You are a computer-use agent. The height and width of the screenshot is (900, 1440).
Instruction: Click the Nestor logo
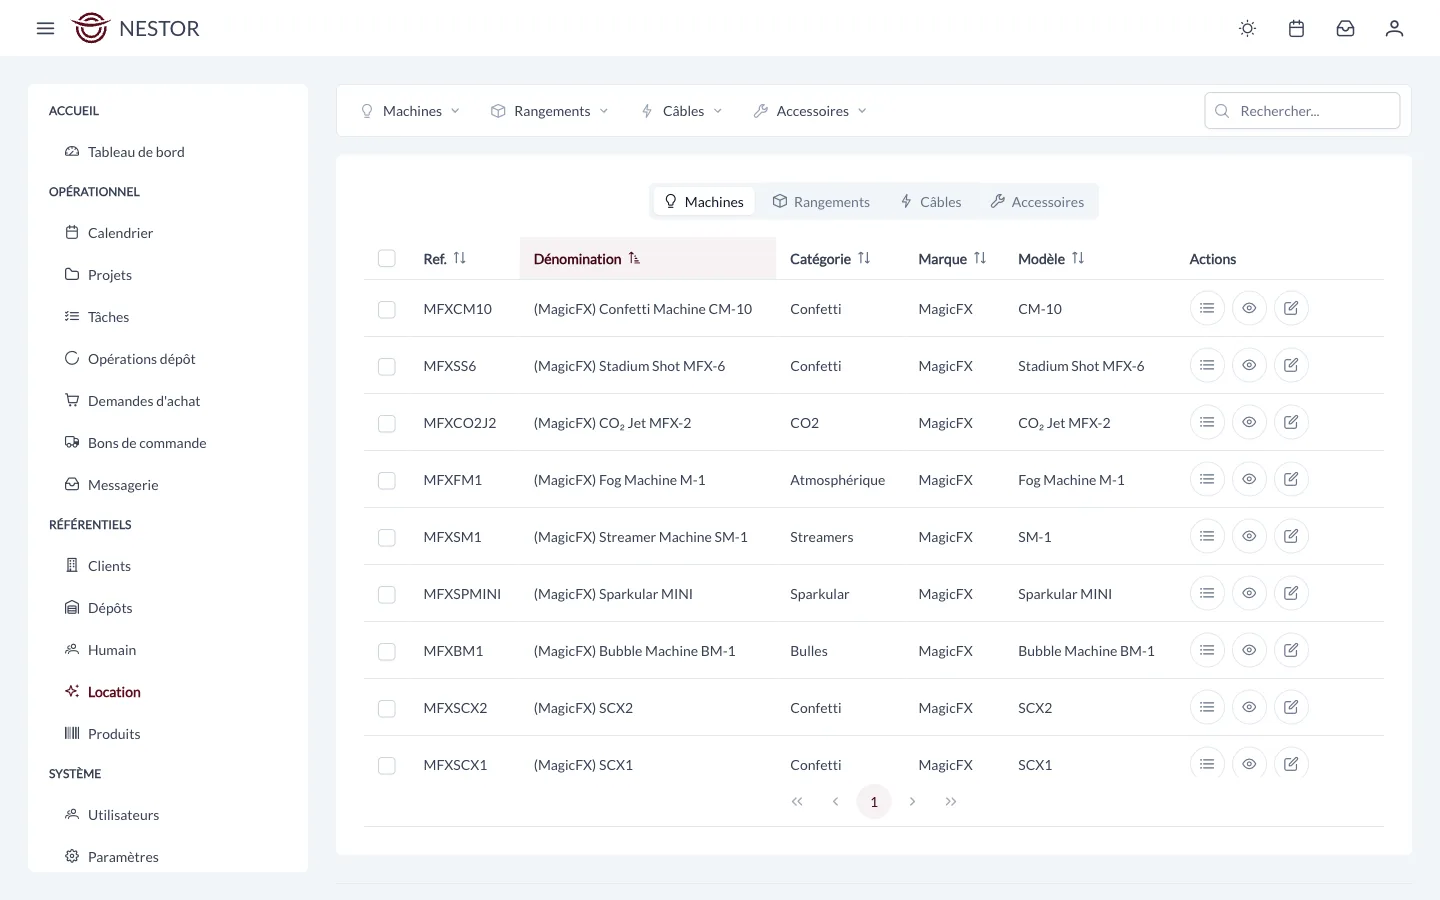[x=136, y=28]
